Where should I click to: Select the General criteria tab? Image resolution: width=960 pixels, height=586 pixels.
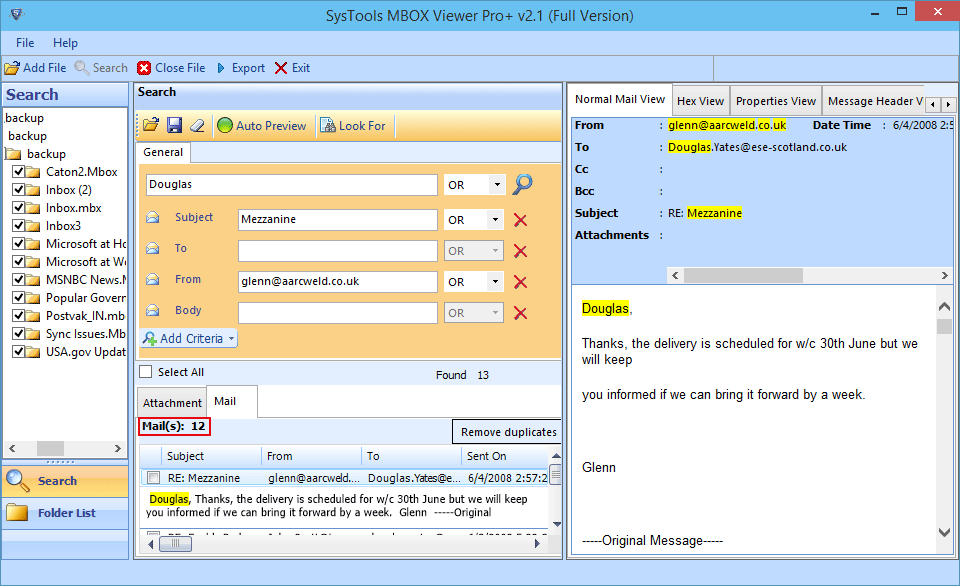[163, 152]
